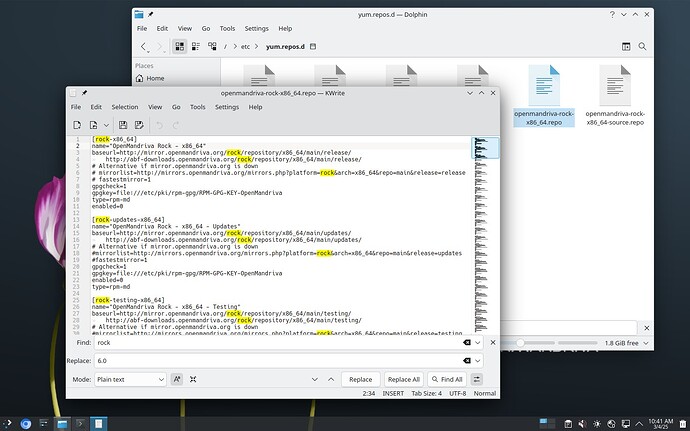Viewport: 690px width, 431px height.
Task: Click the etc breadcrumb in Dolphin
Action: [x=245, y=46]
